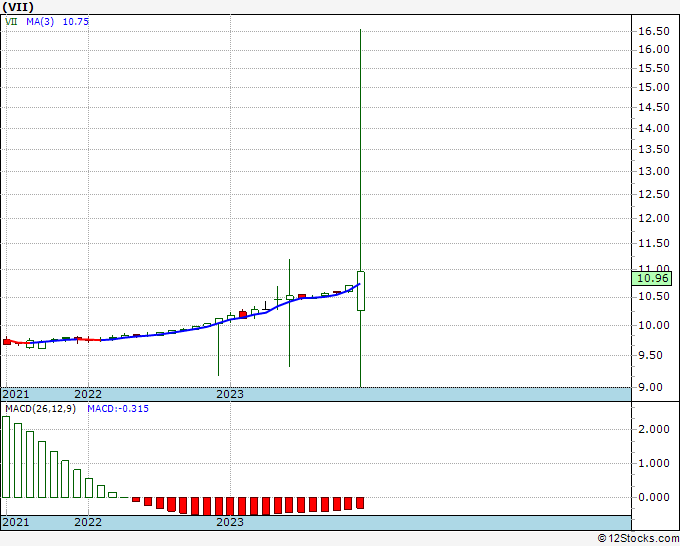Click the 15.00 price axis label
680x546 pixels.
coord(654,87)
